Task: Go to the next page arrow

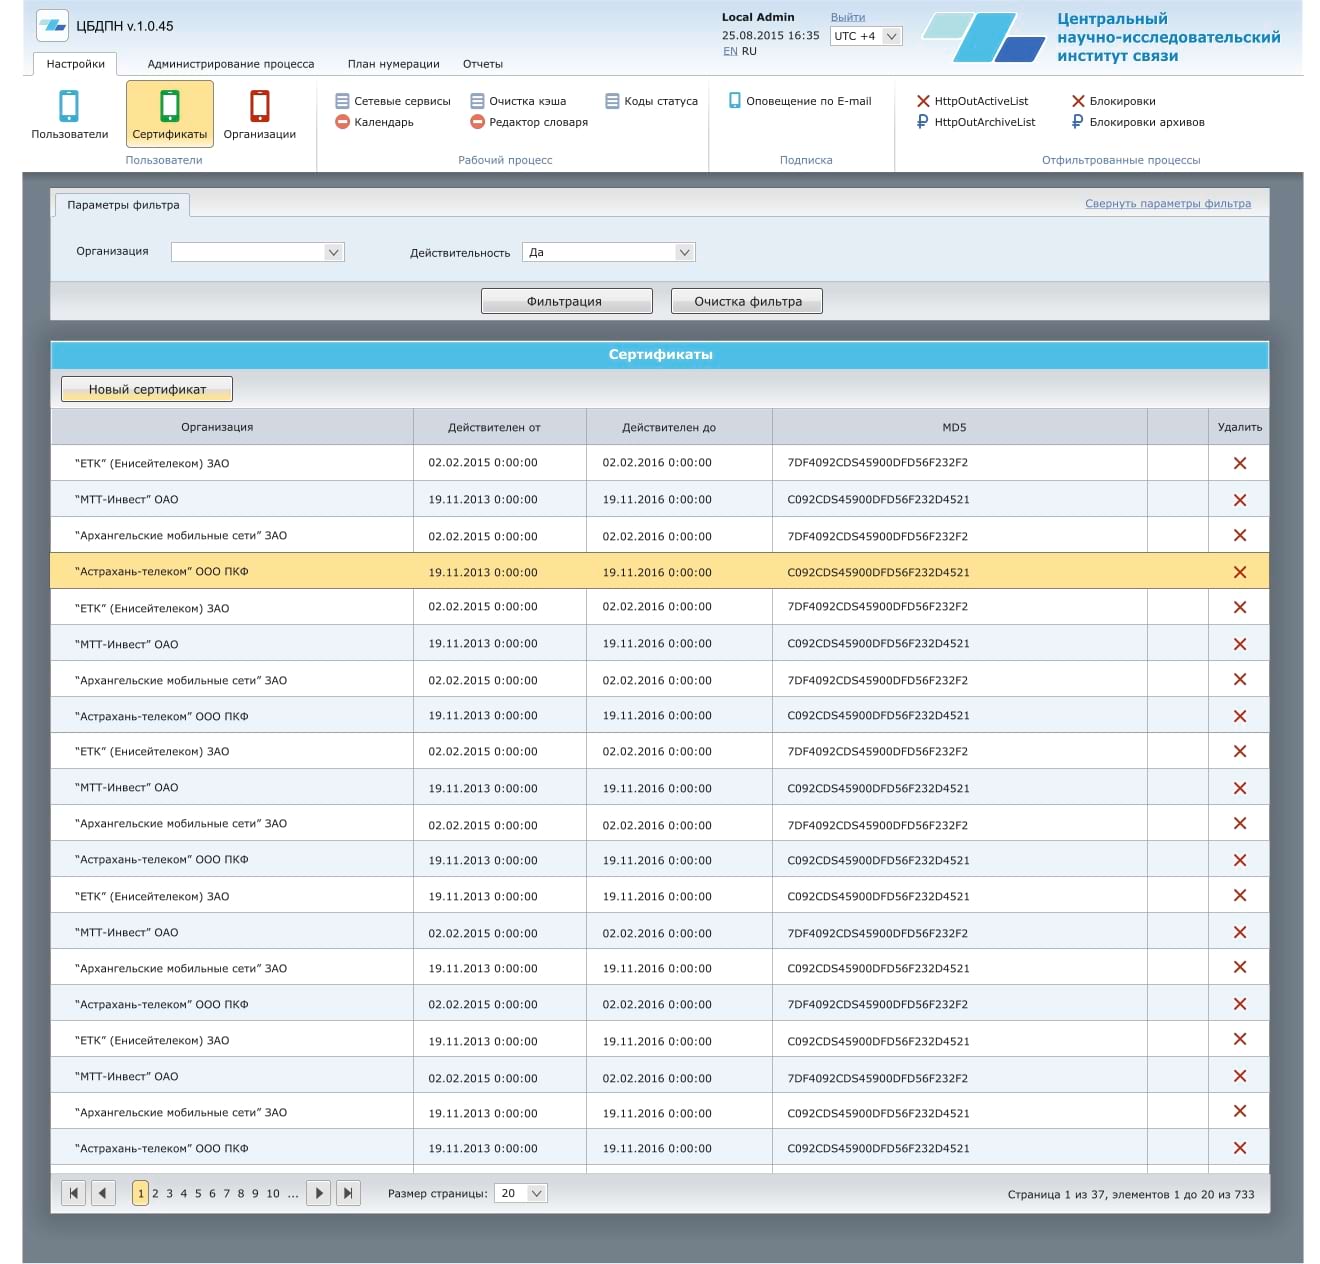Action: coord(318,1193)
